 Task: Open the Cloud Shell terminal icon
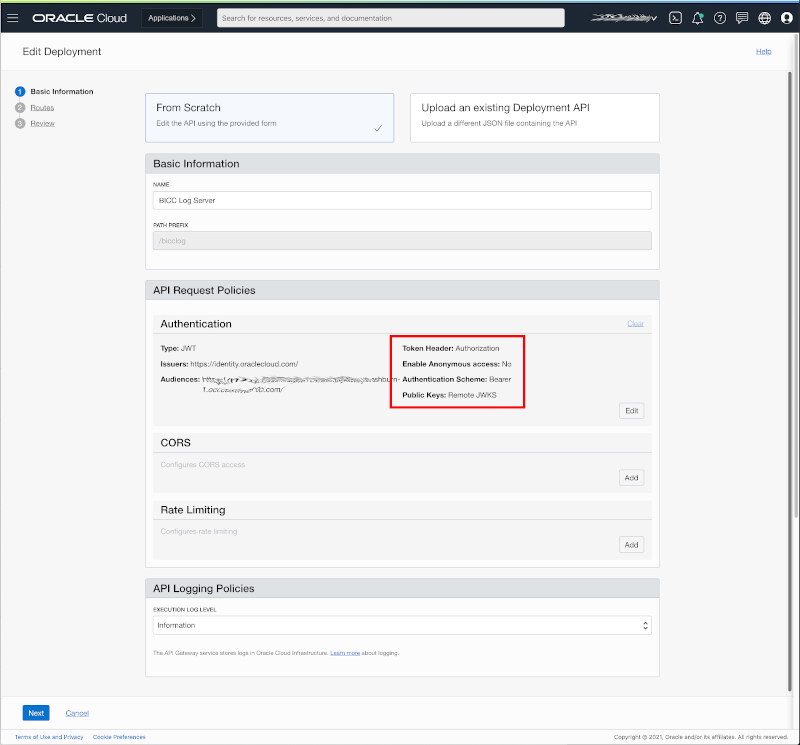coord(677,17)
